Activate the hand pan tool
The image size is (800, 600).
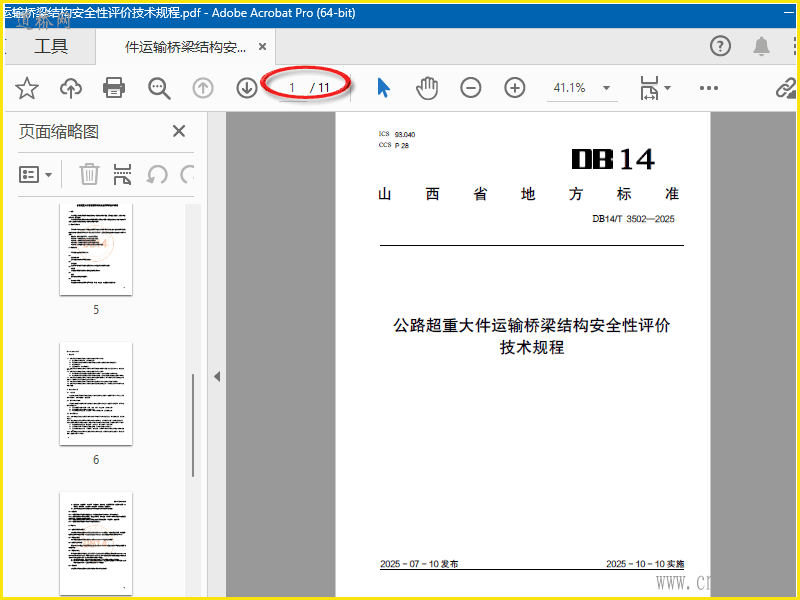click(427, 88)
